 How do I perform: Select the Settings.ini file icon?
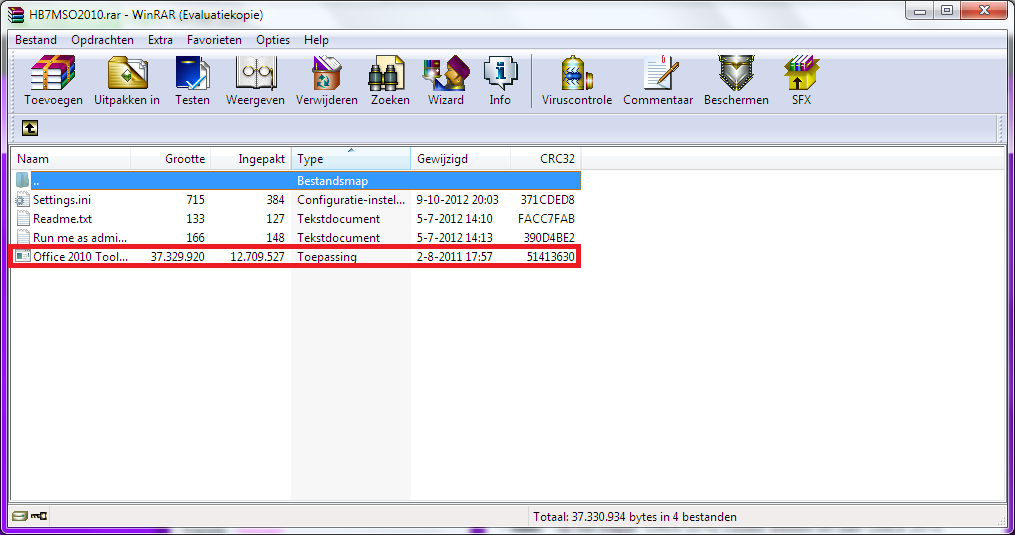pyautogui.click(x=23, y=199)
